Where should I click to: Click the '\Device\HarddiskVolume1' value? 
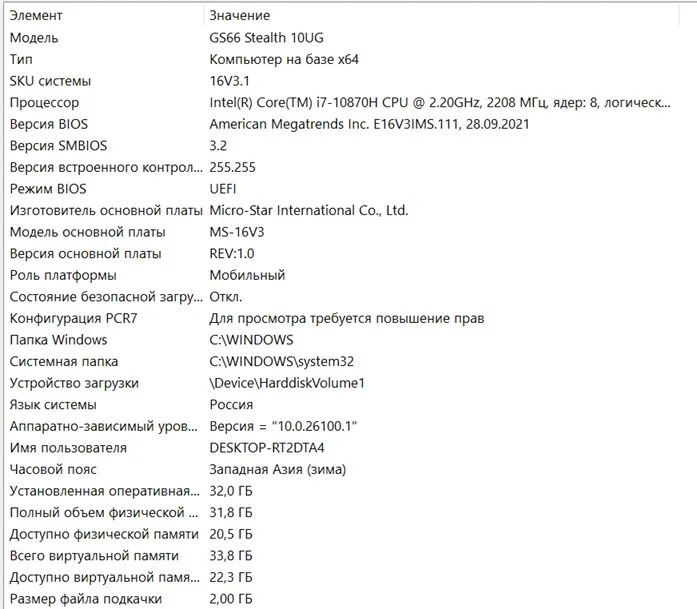coord(287,383)
